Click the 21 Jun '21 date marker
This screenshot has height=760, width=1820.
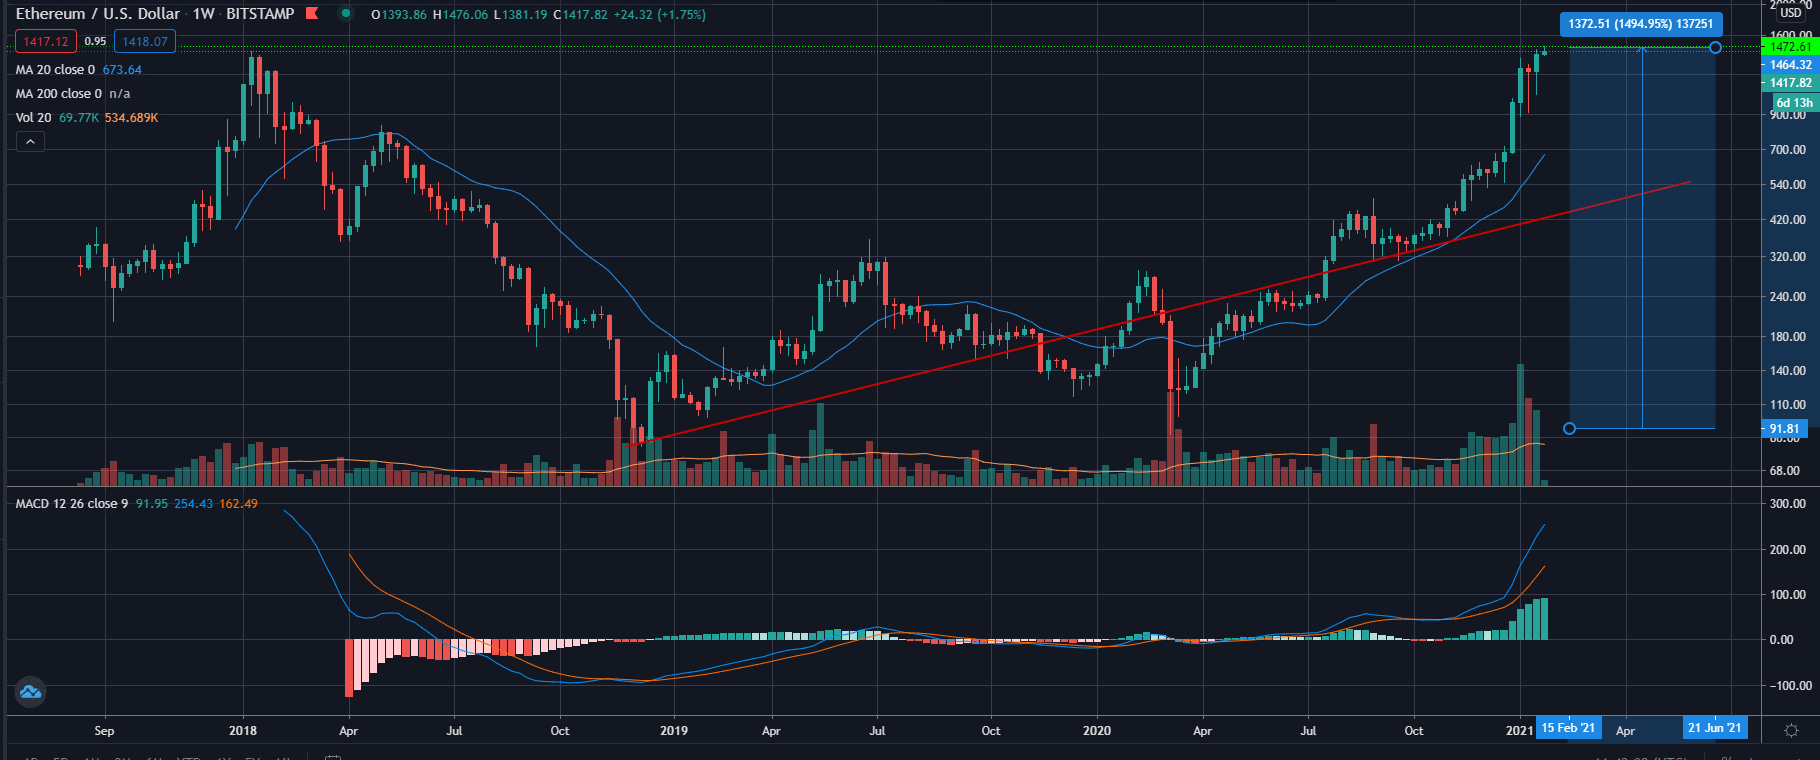[1714, 728]
